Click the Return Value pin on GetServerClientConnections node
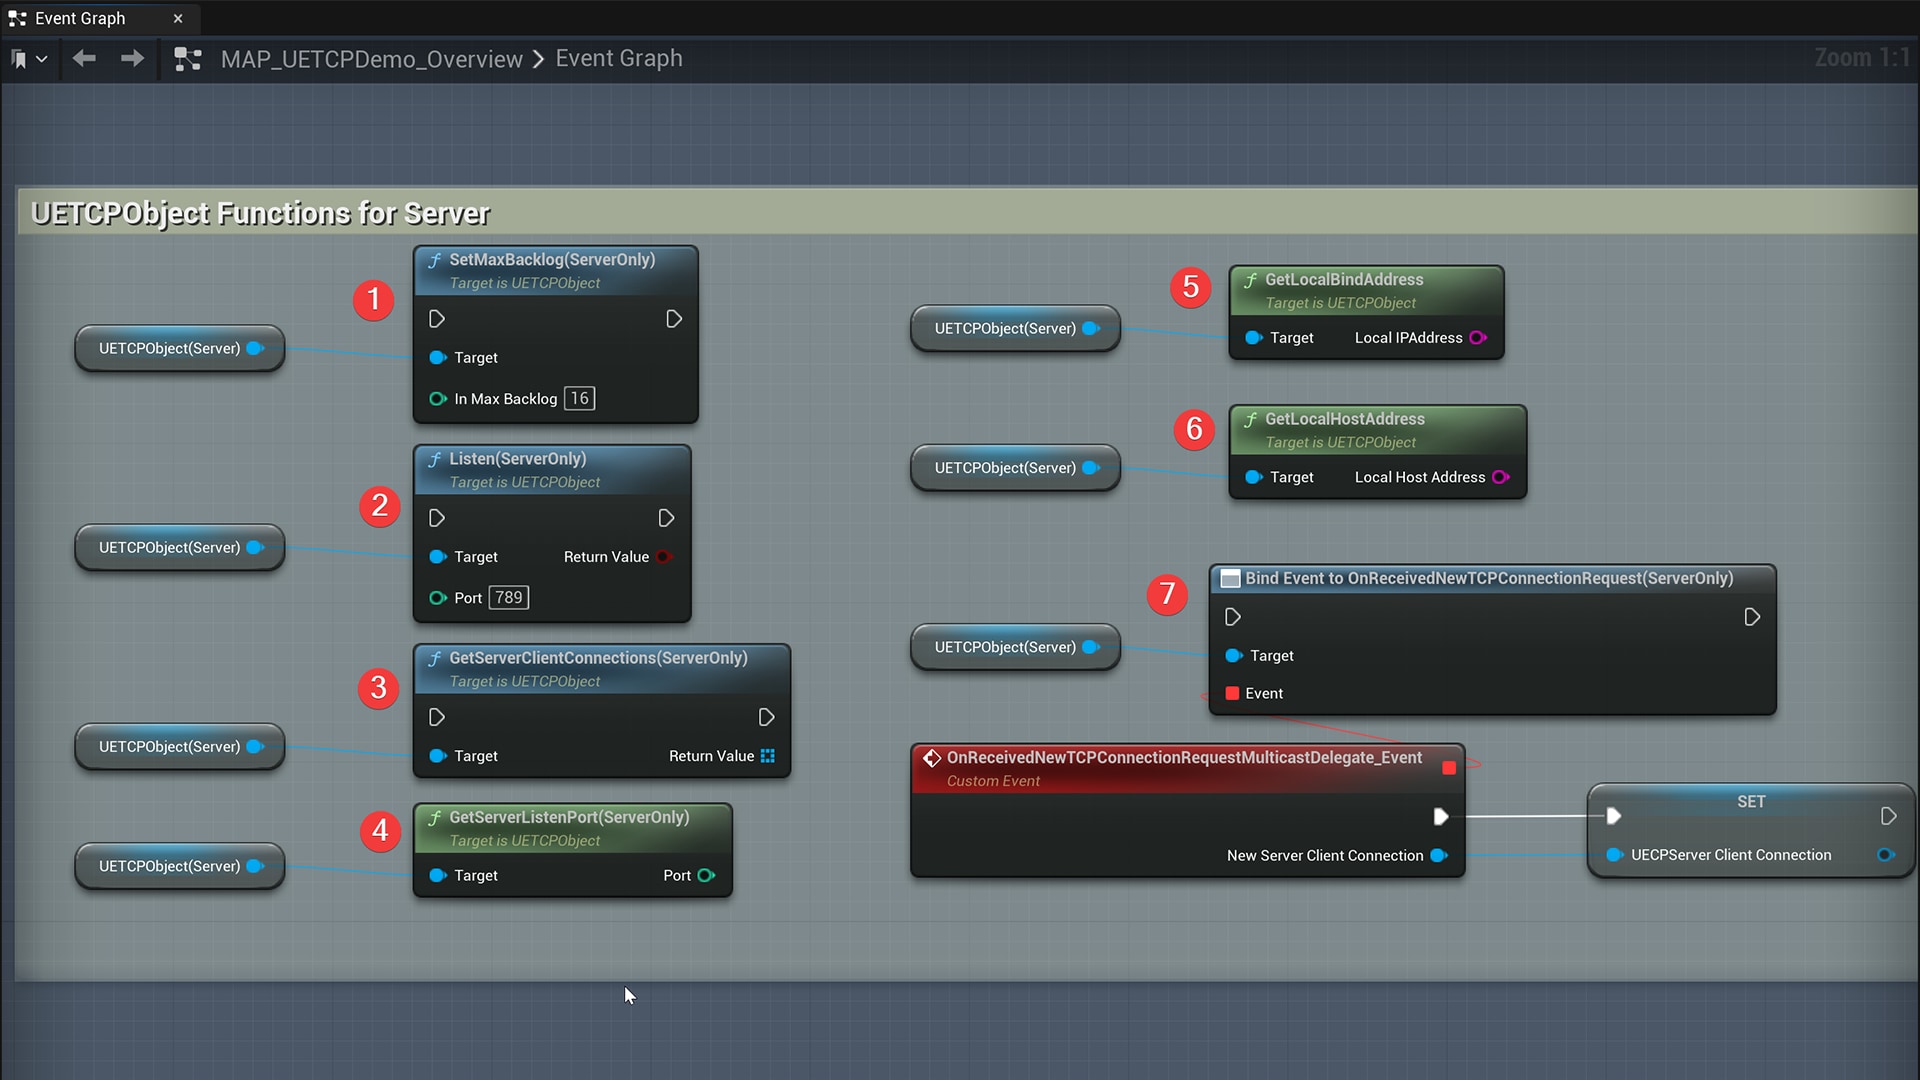Screen dimensions: 1920x1080 (766, 756)
